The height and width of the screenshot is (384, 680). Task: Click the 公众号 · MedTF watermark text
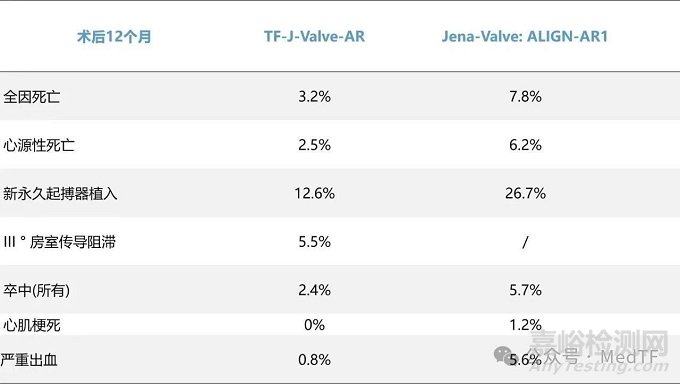tap(601, 357)
